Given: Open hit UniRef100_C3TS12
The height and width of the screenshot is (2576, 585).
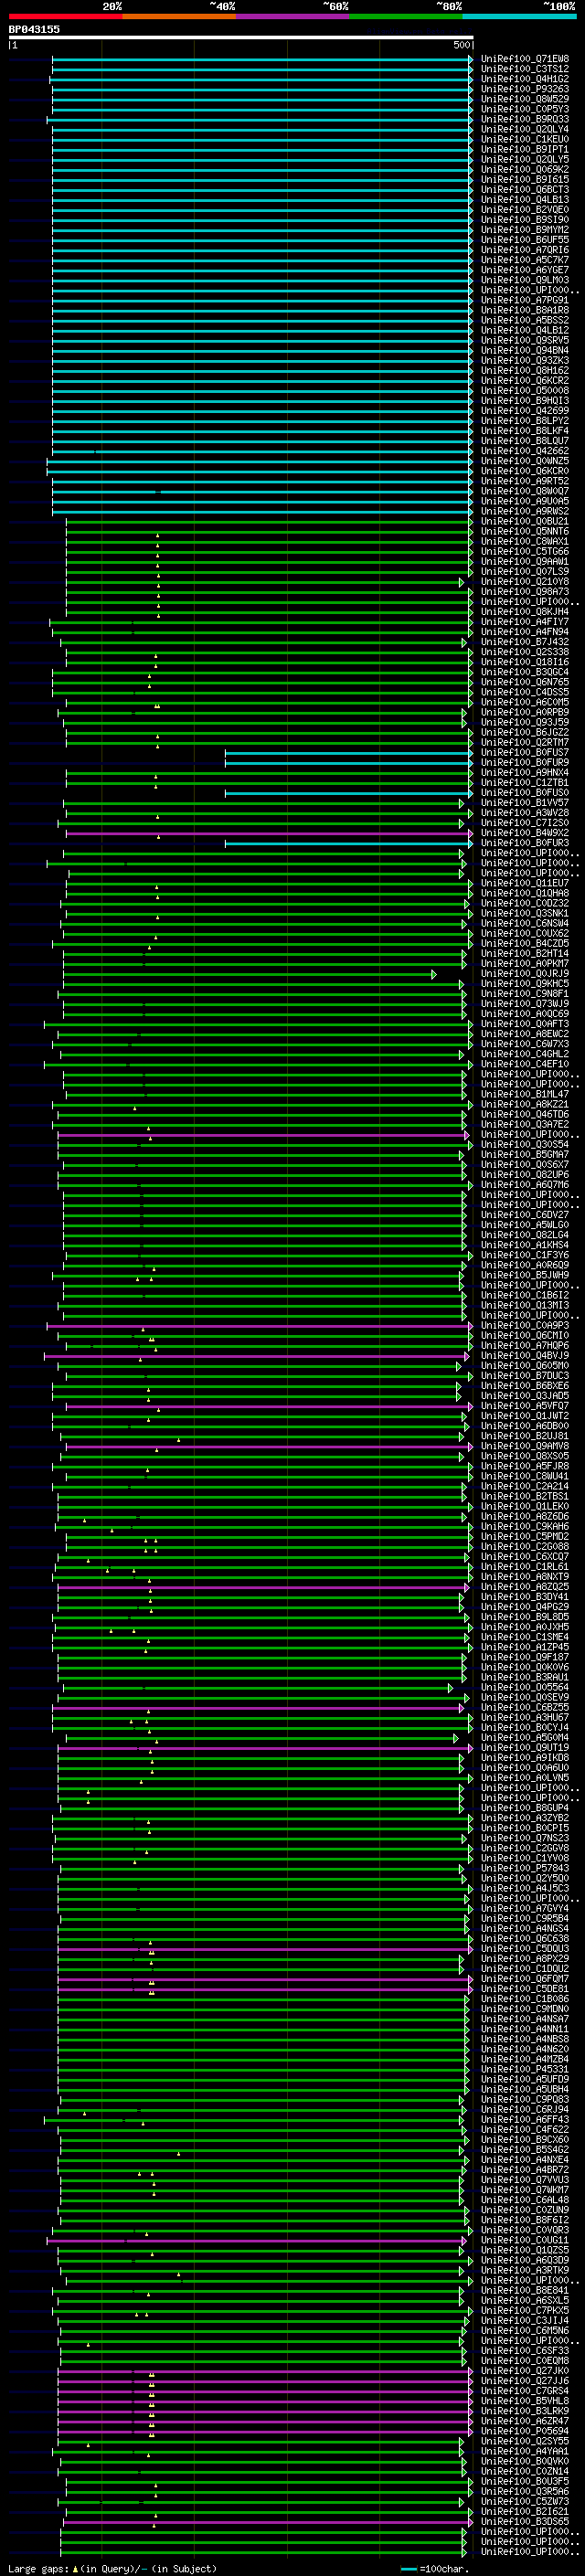Looking at the screenshot, I should pos(525,69).
